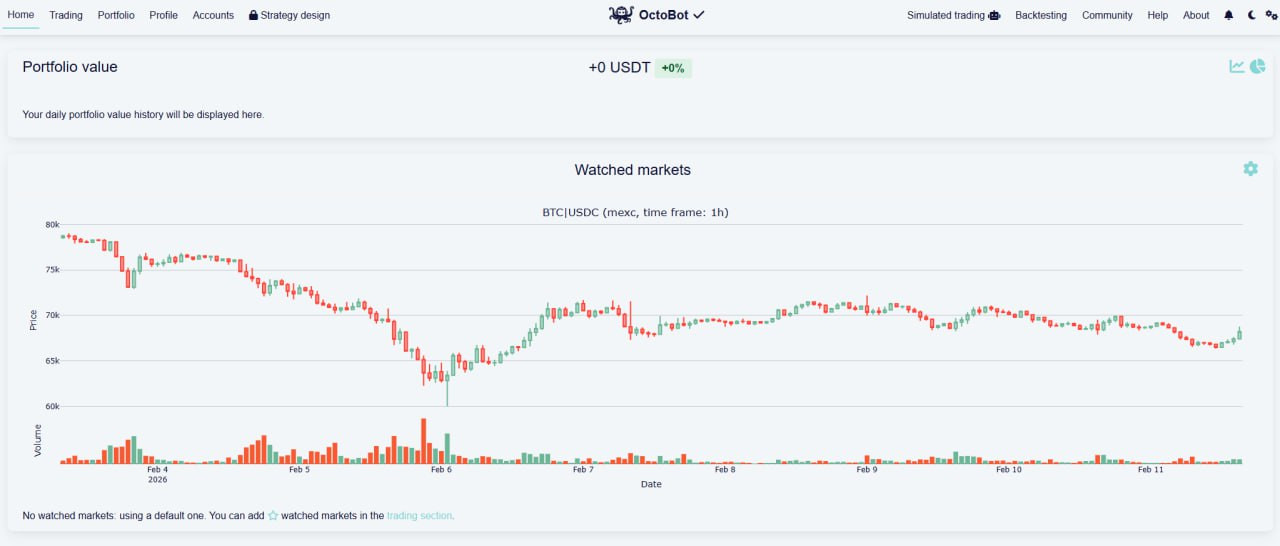
Task: Show the portfolio history line-chart icon
Action: (1237, 66)
